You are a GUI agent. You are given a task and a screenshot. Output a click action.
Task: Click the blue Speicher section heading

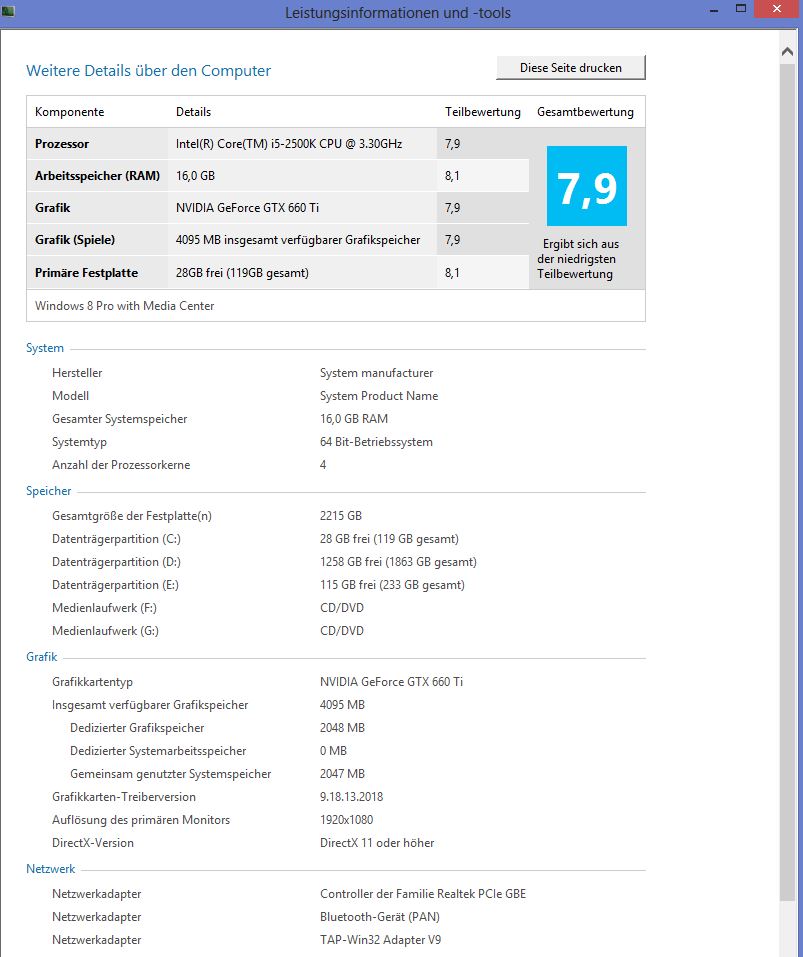coord(48,491)
